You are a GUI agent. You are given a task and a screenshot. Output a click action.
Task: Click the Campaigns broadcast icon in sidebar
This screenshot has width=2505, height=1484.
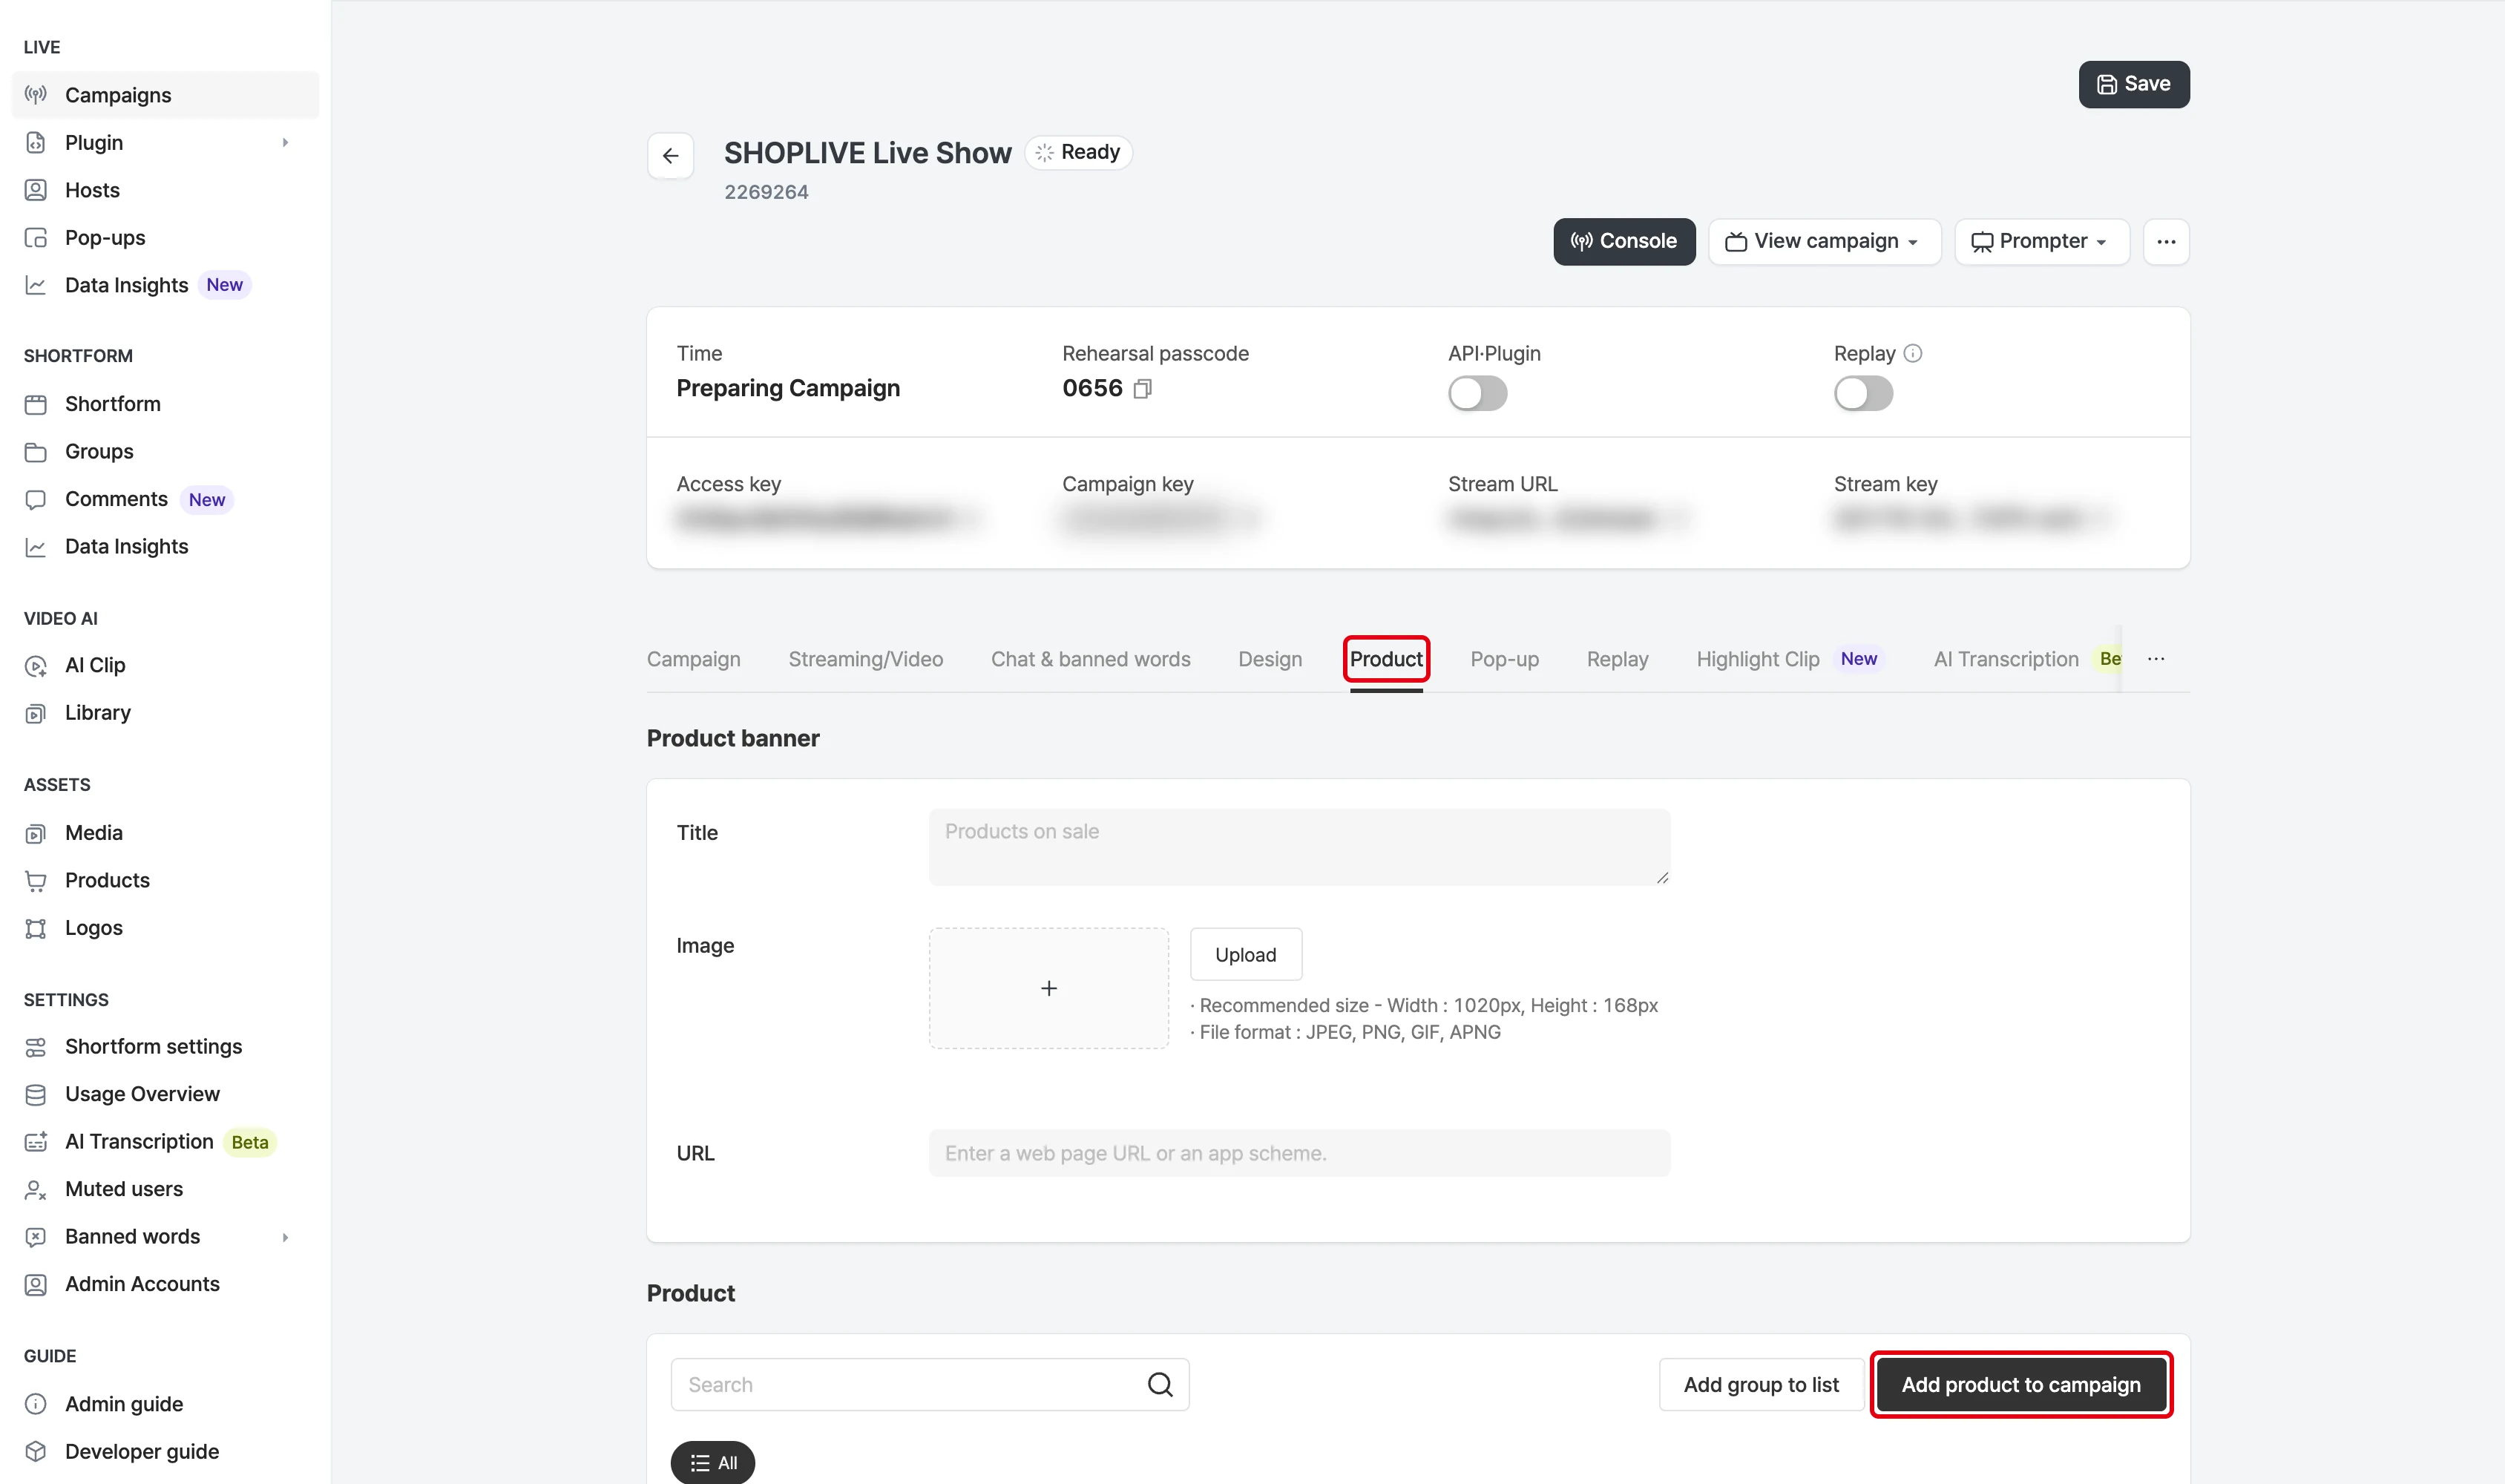coord(36,95)
